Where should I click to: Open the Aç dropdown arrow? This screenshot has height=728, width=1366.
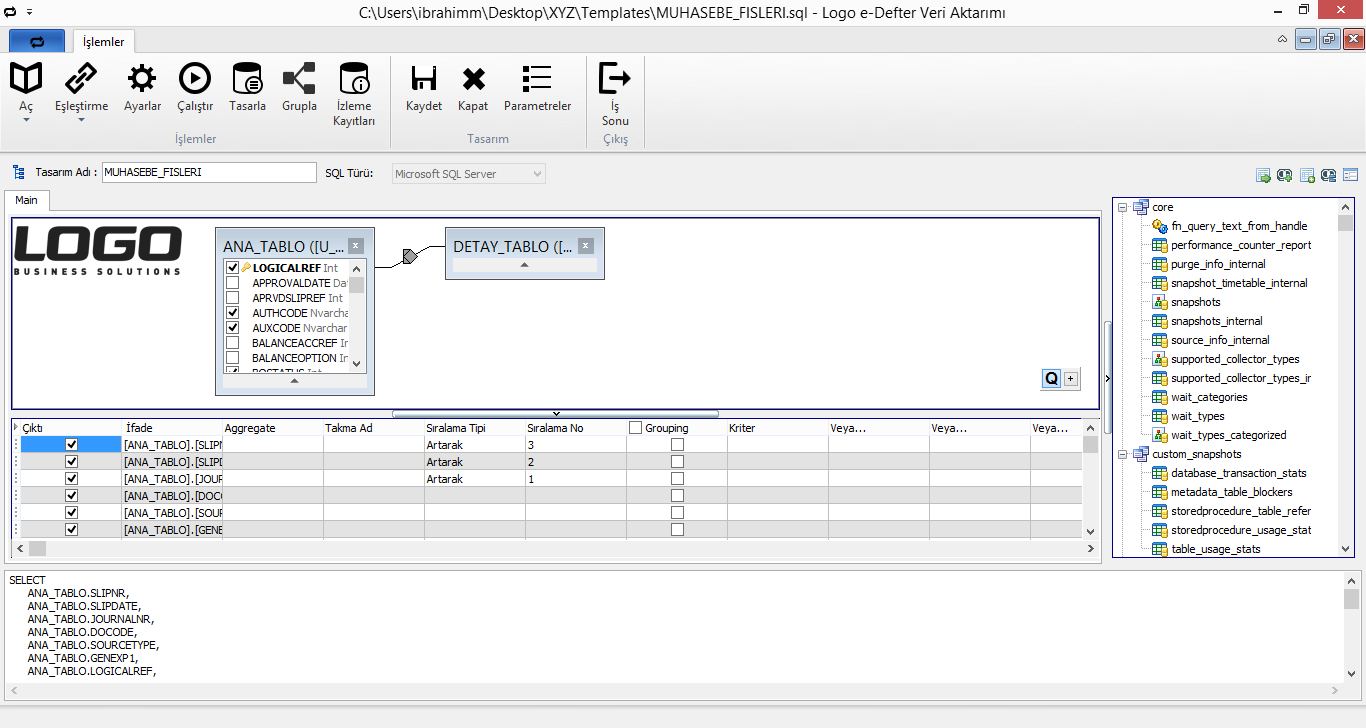26,120
